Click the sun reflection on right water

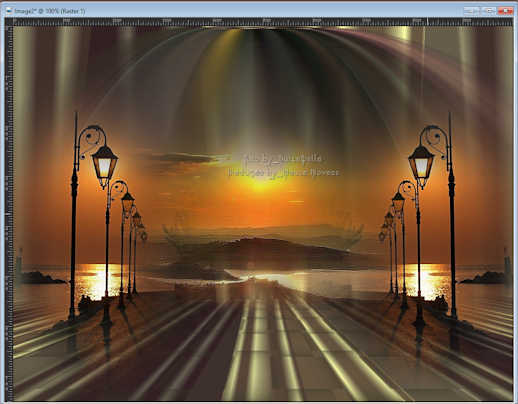[427, 281]
